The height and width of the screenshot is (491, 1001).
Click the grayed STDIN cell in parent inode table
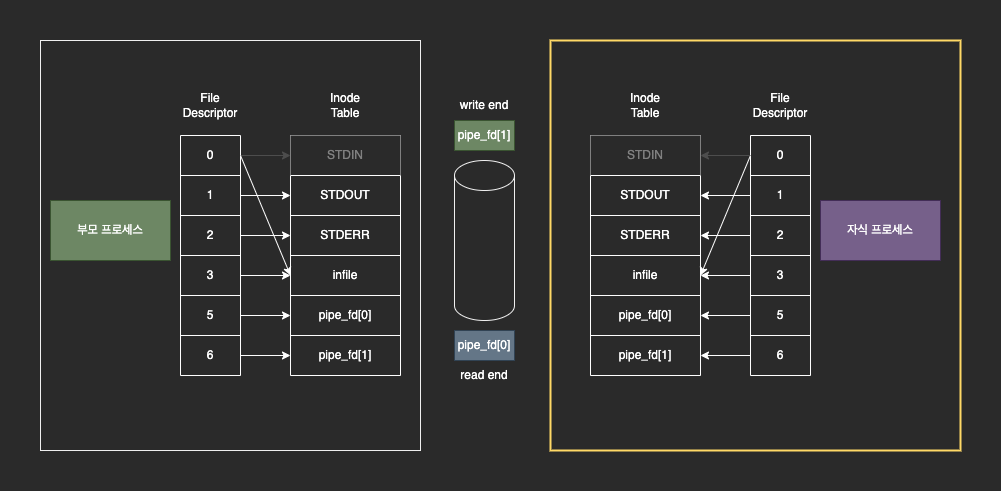345,155
